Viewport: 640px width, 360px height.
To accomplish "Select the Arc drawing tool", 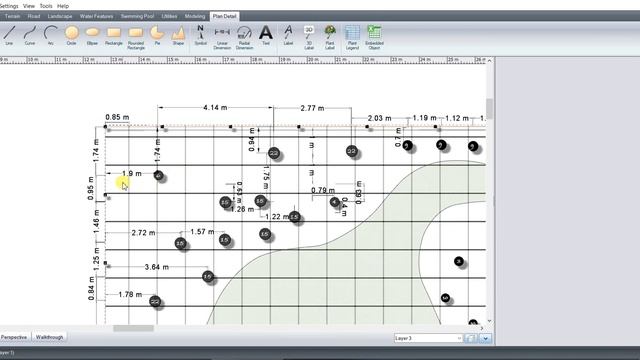I will coord(51,36).
